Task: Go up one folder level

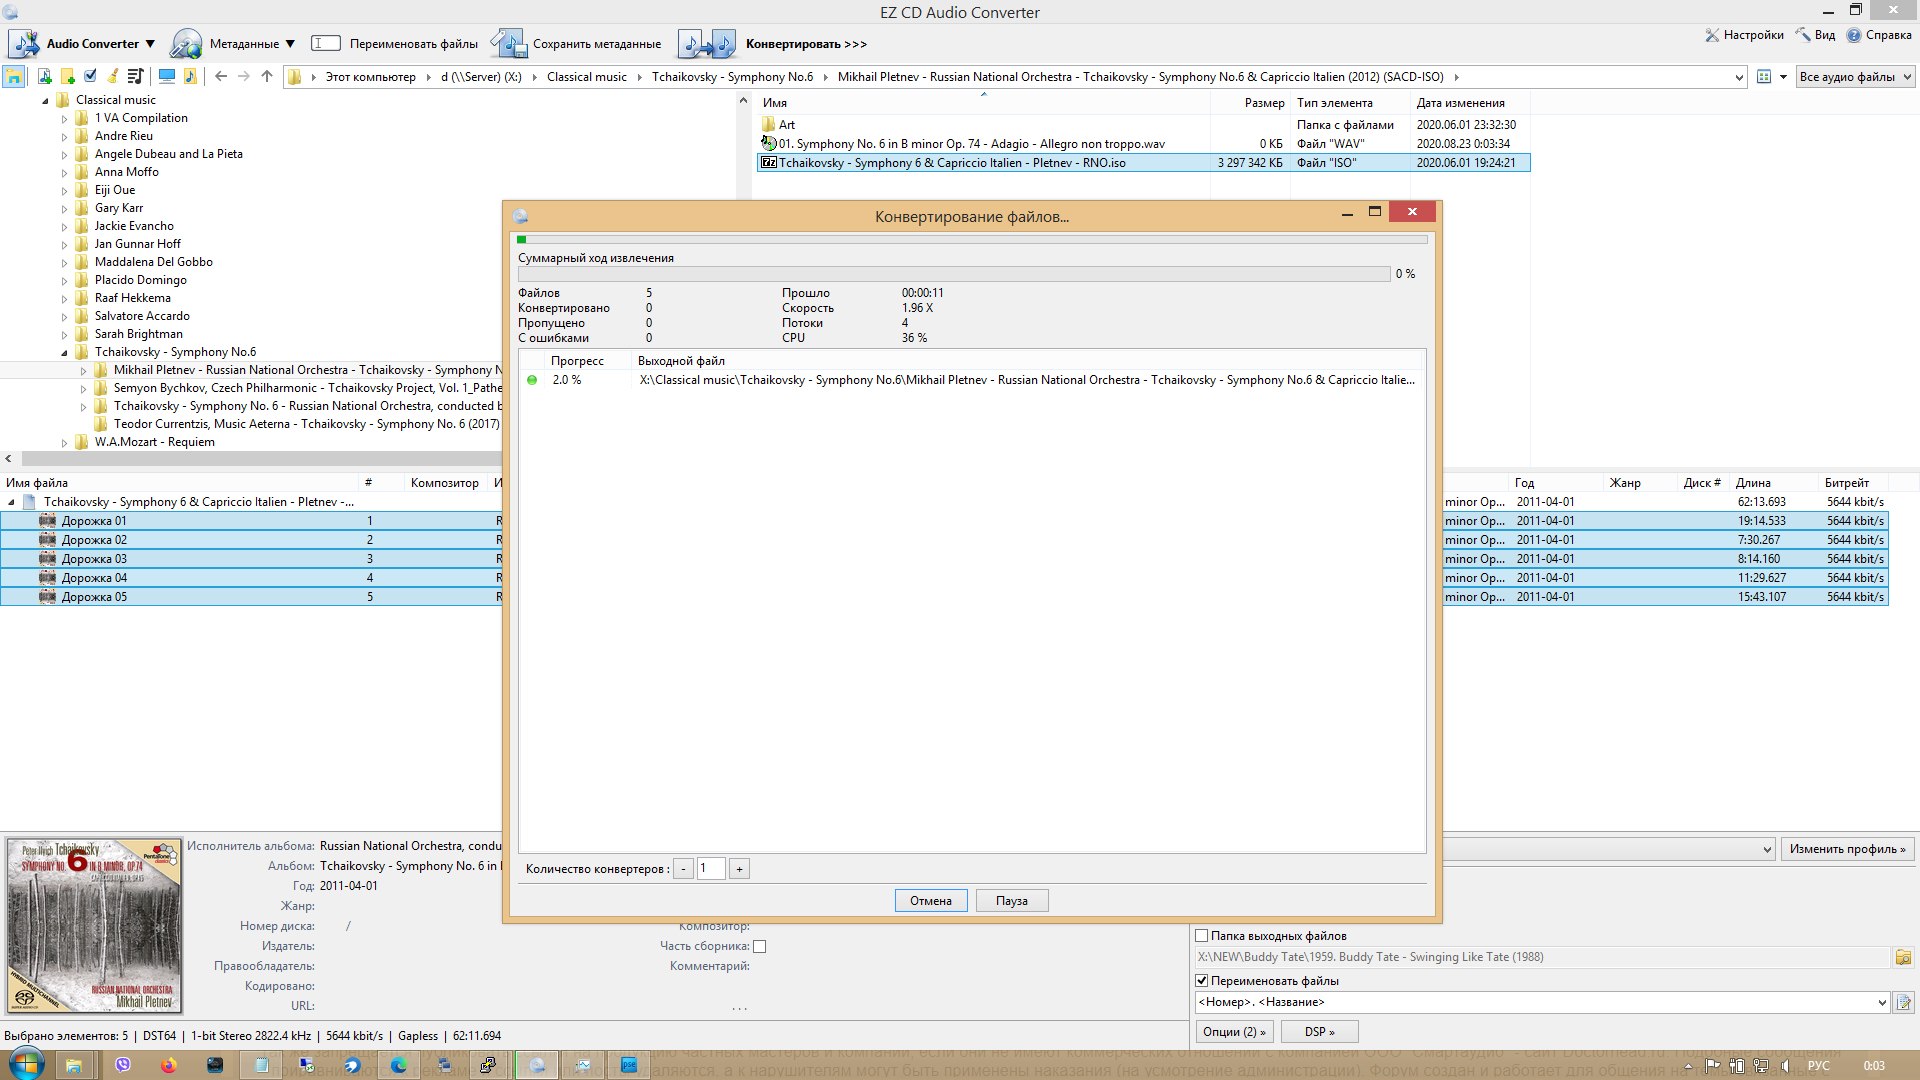Action: [x=267, y=77]
